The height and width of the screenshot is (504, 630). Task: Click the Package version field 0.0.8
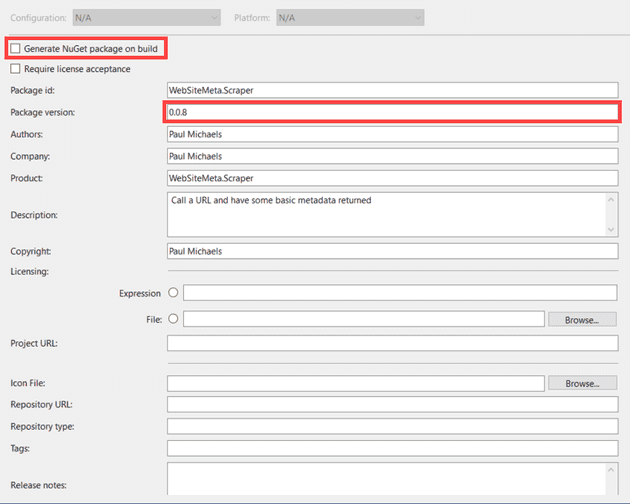393,112
